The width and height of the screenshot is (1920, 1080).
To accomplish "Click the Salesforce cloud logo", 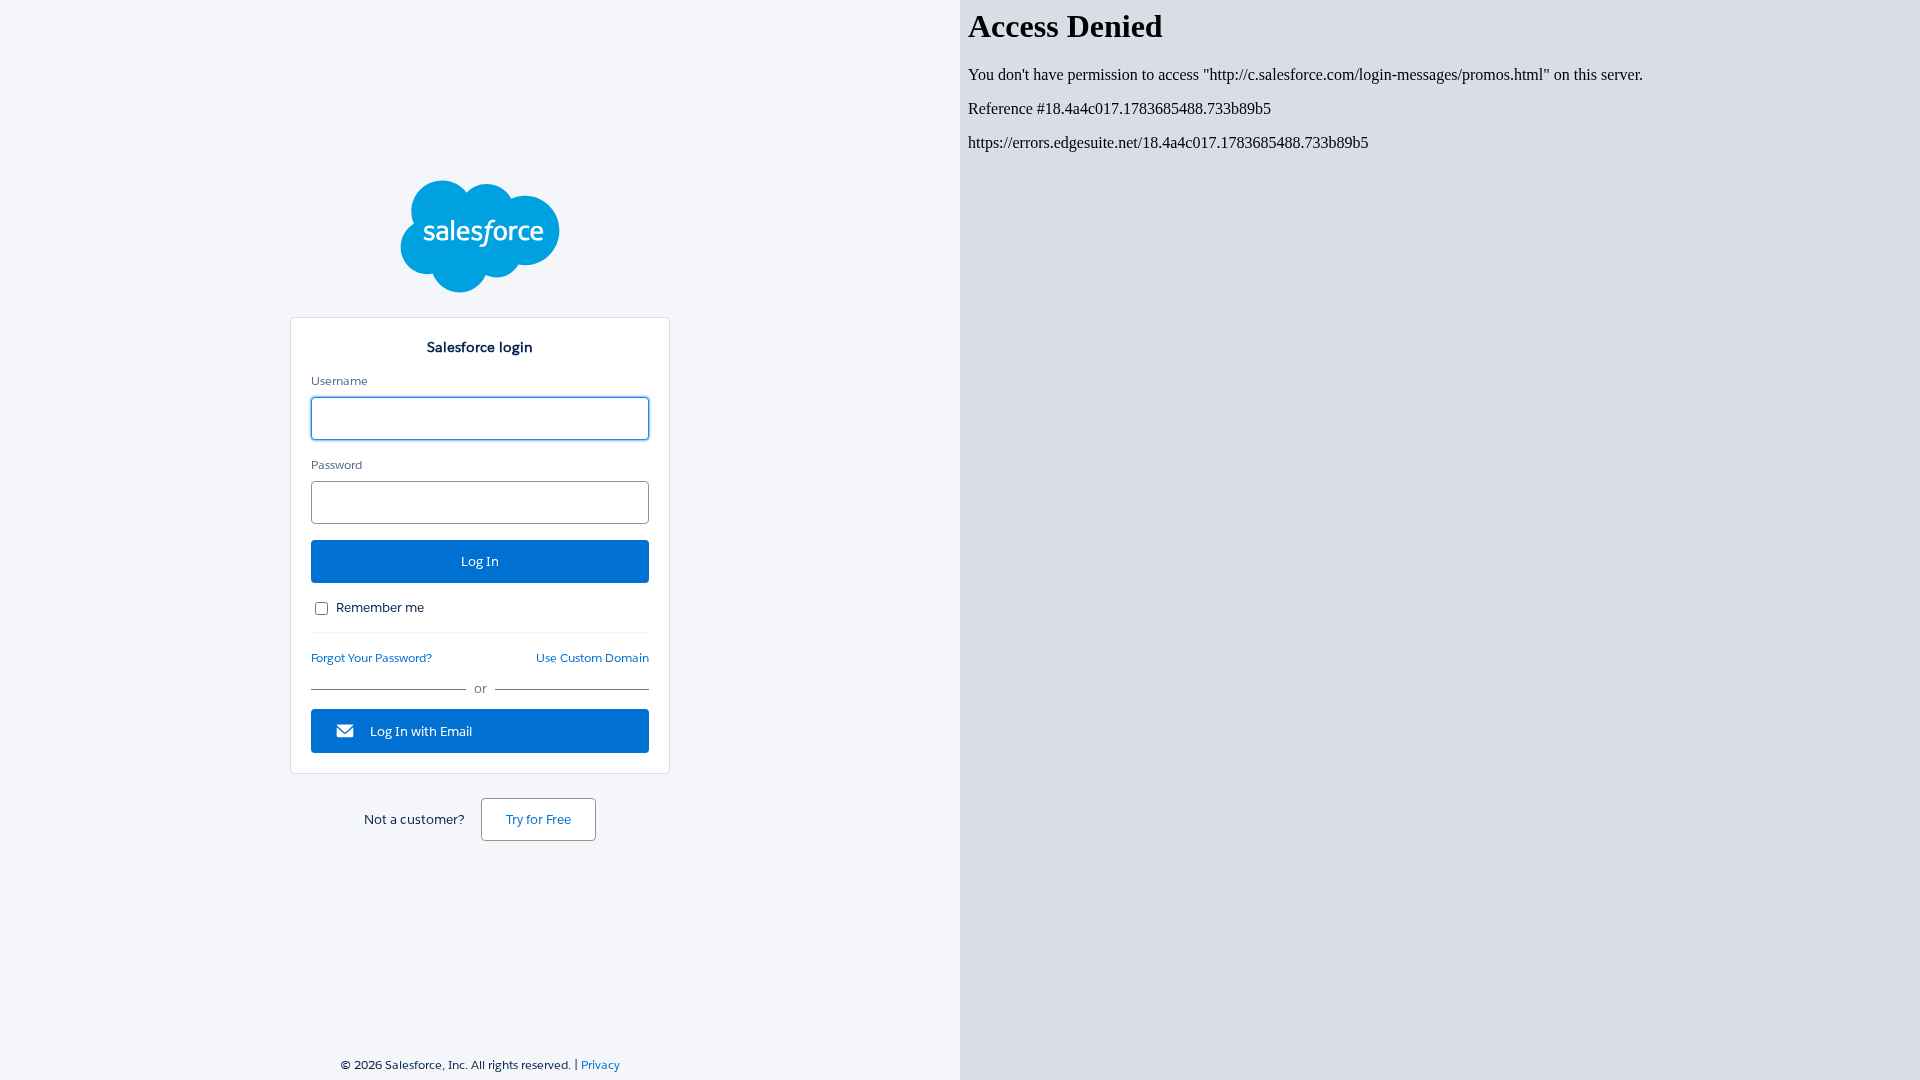I will click(x=480, y=236).
